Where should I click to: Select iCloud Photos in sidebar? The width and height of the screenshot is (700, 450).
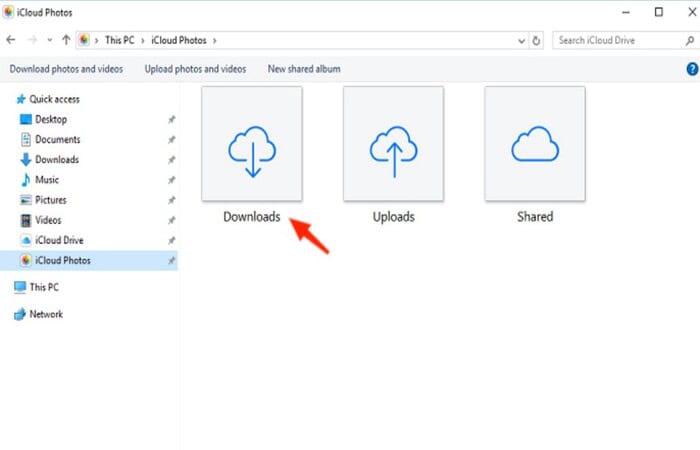65,260
